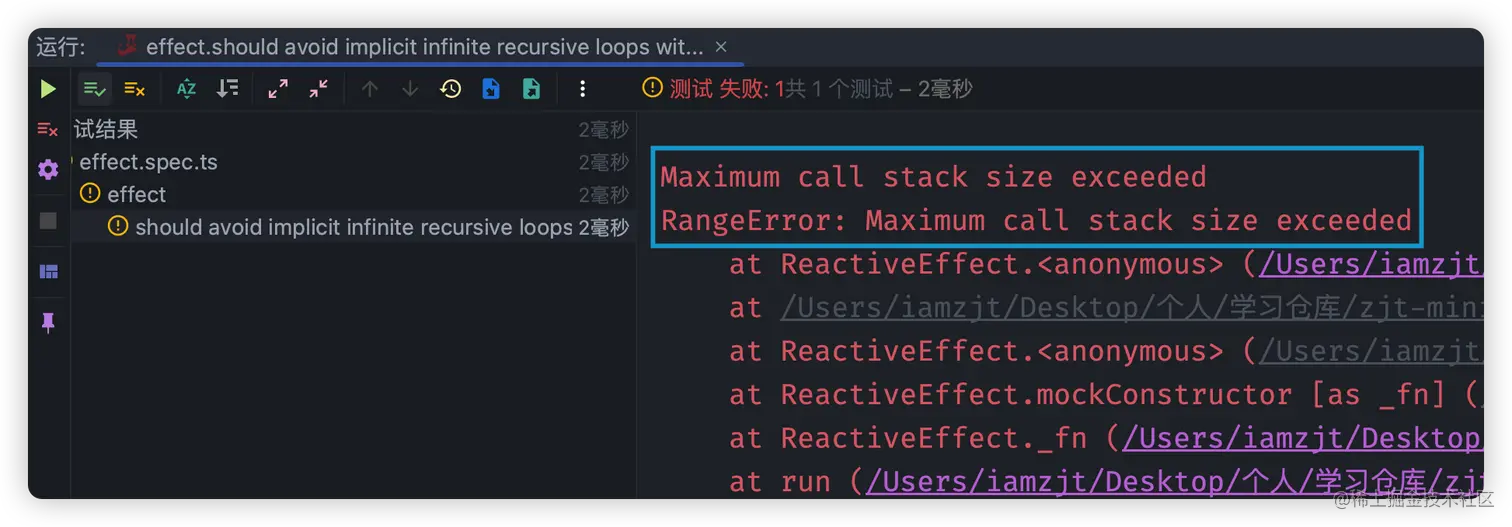Expand all test nodes
1512x527 pixels.
[278, 89]
